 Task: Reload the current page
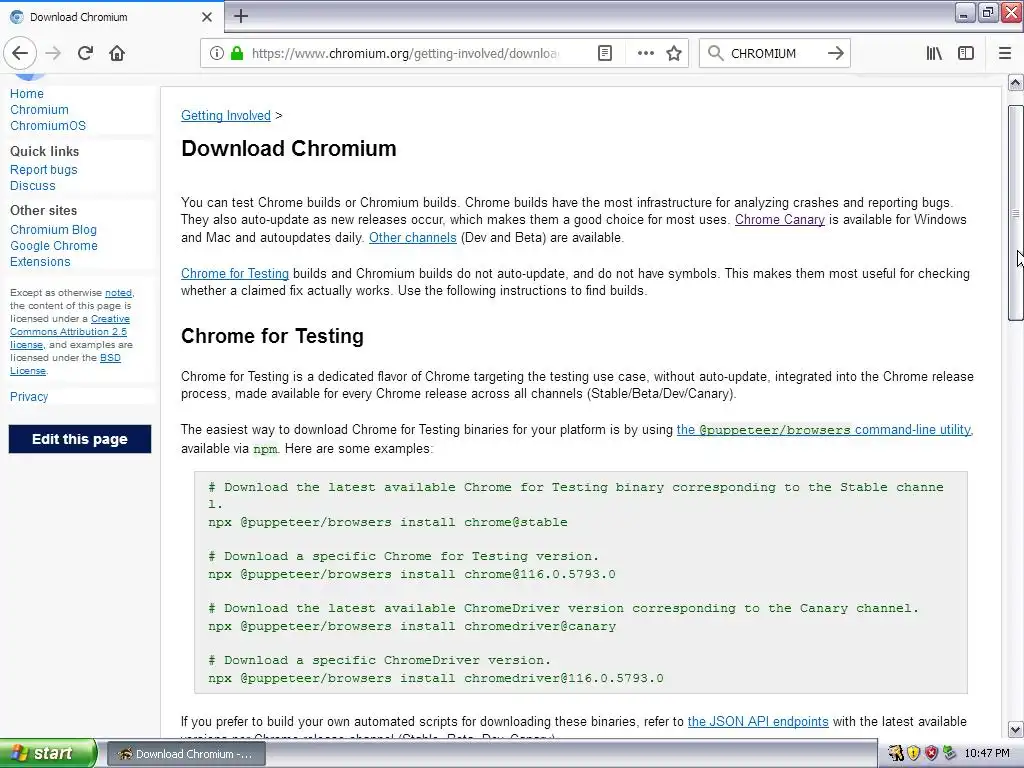85,53
